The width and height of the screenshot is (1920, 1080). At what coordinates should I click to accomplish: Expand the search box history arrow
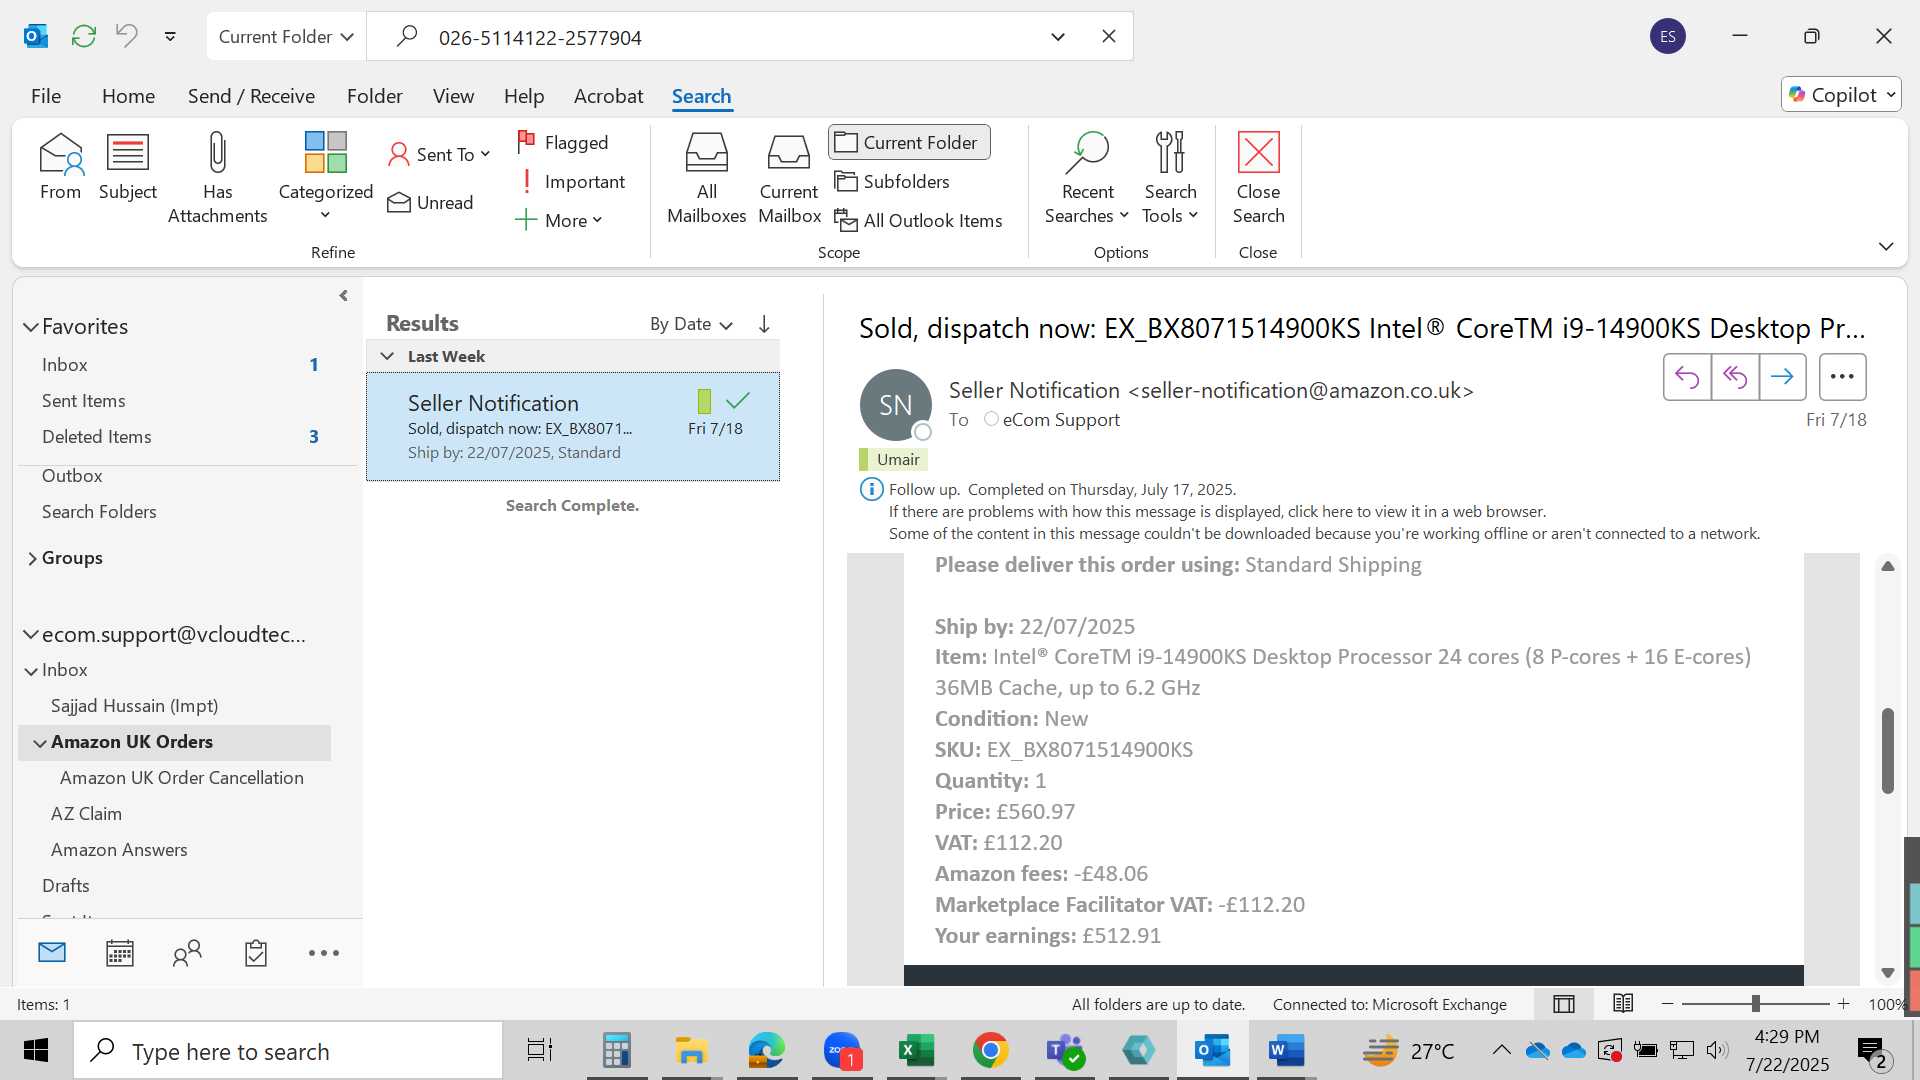[1058, 37]
